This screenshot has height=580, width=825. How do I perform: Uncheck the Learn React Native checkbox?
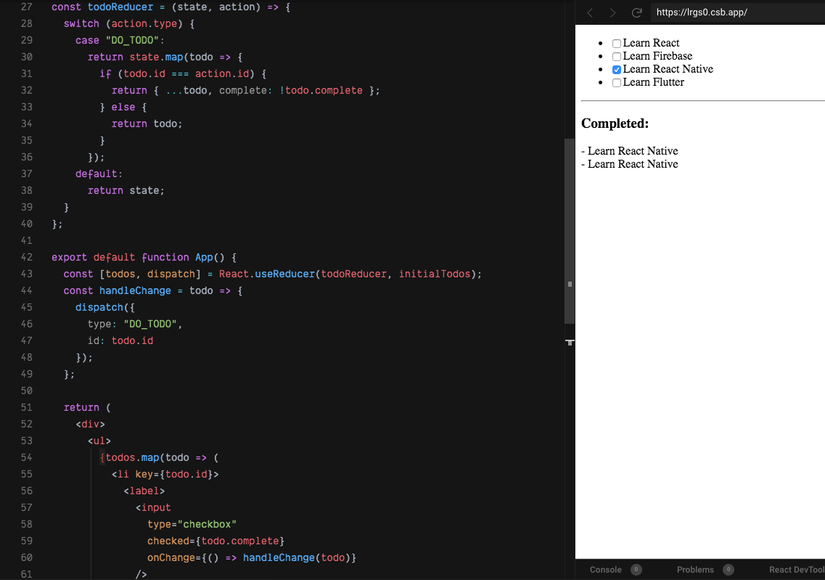click(616, 69)
